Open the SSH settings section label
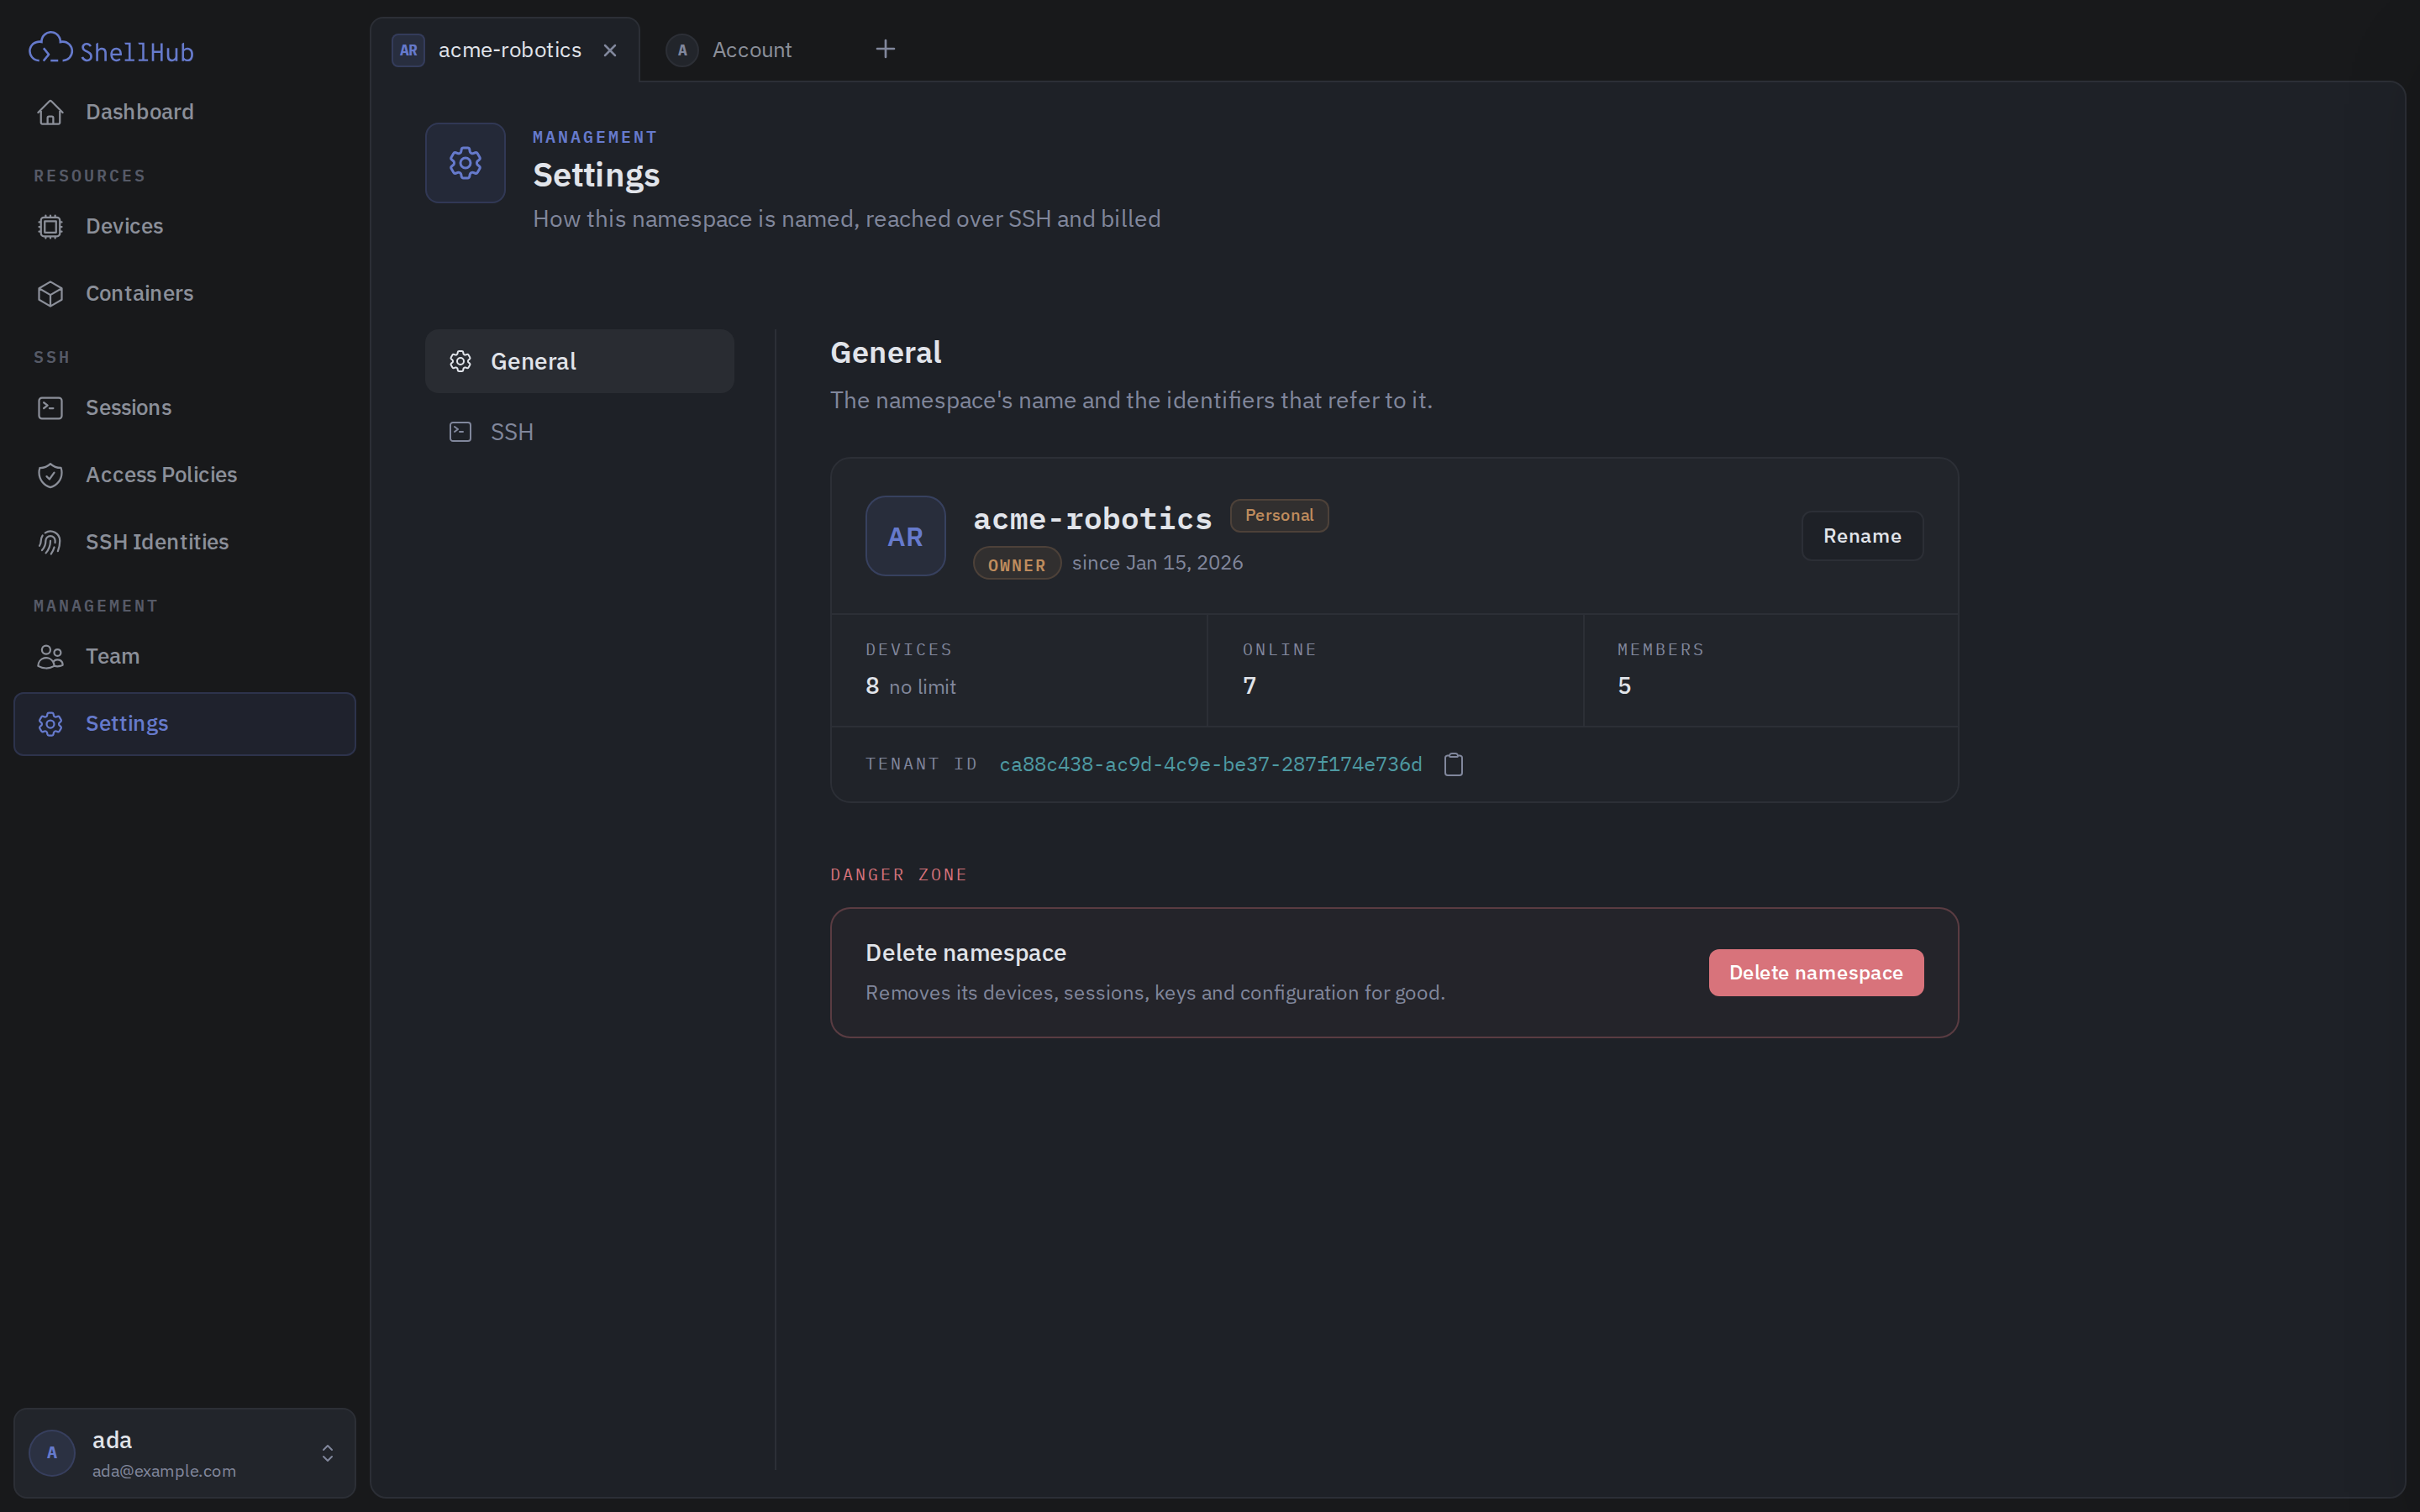The image size is (2420, 1512). [x=512, y=432]
